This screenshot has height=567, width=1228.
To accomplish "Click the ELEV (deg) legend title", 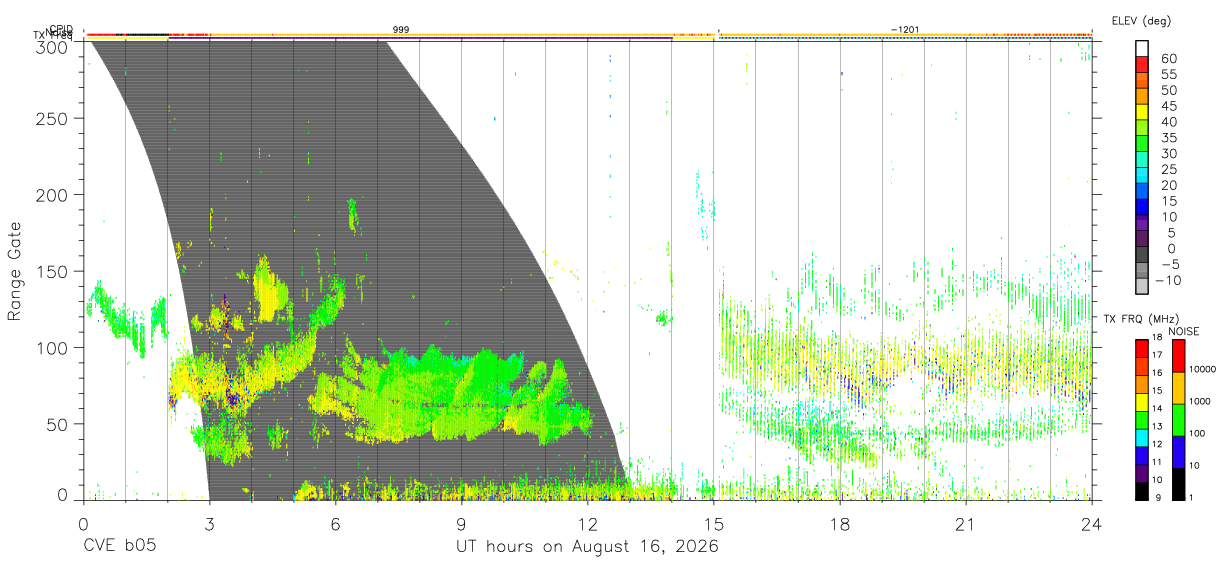I will 1141,20.
